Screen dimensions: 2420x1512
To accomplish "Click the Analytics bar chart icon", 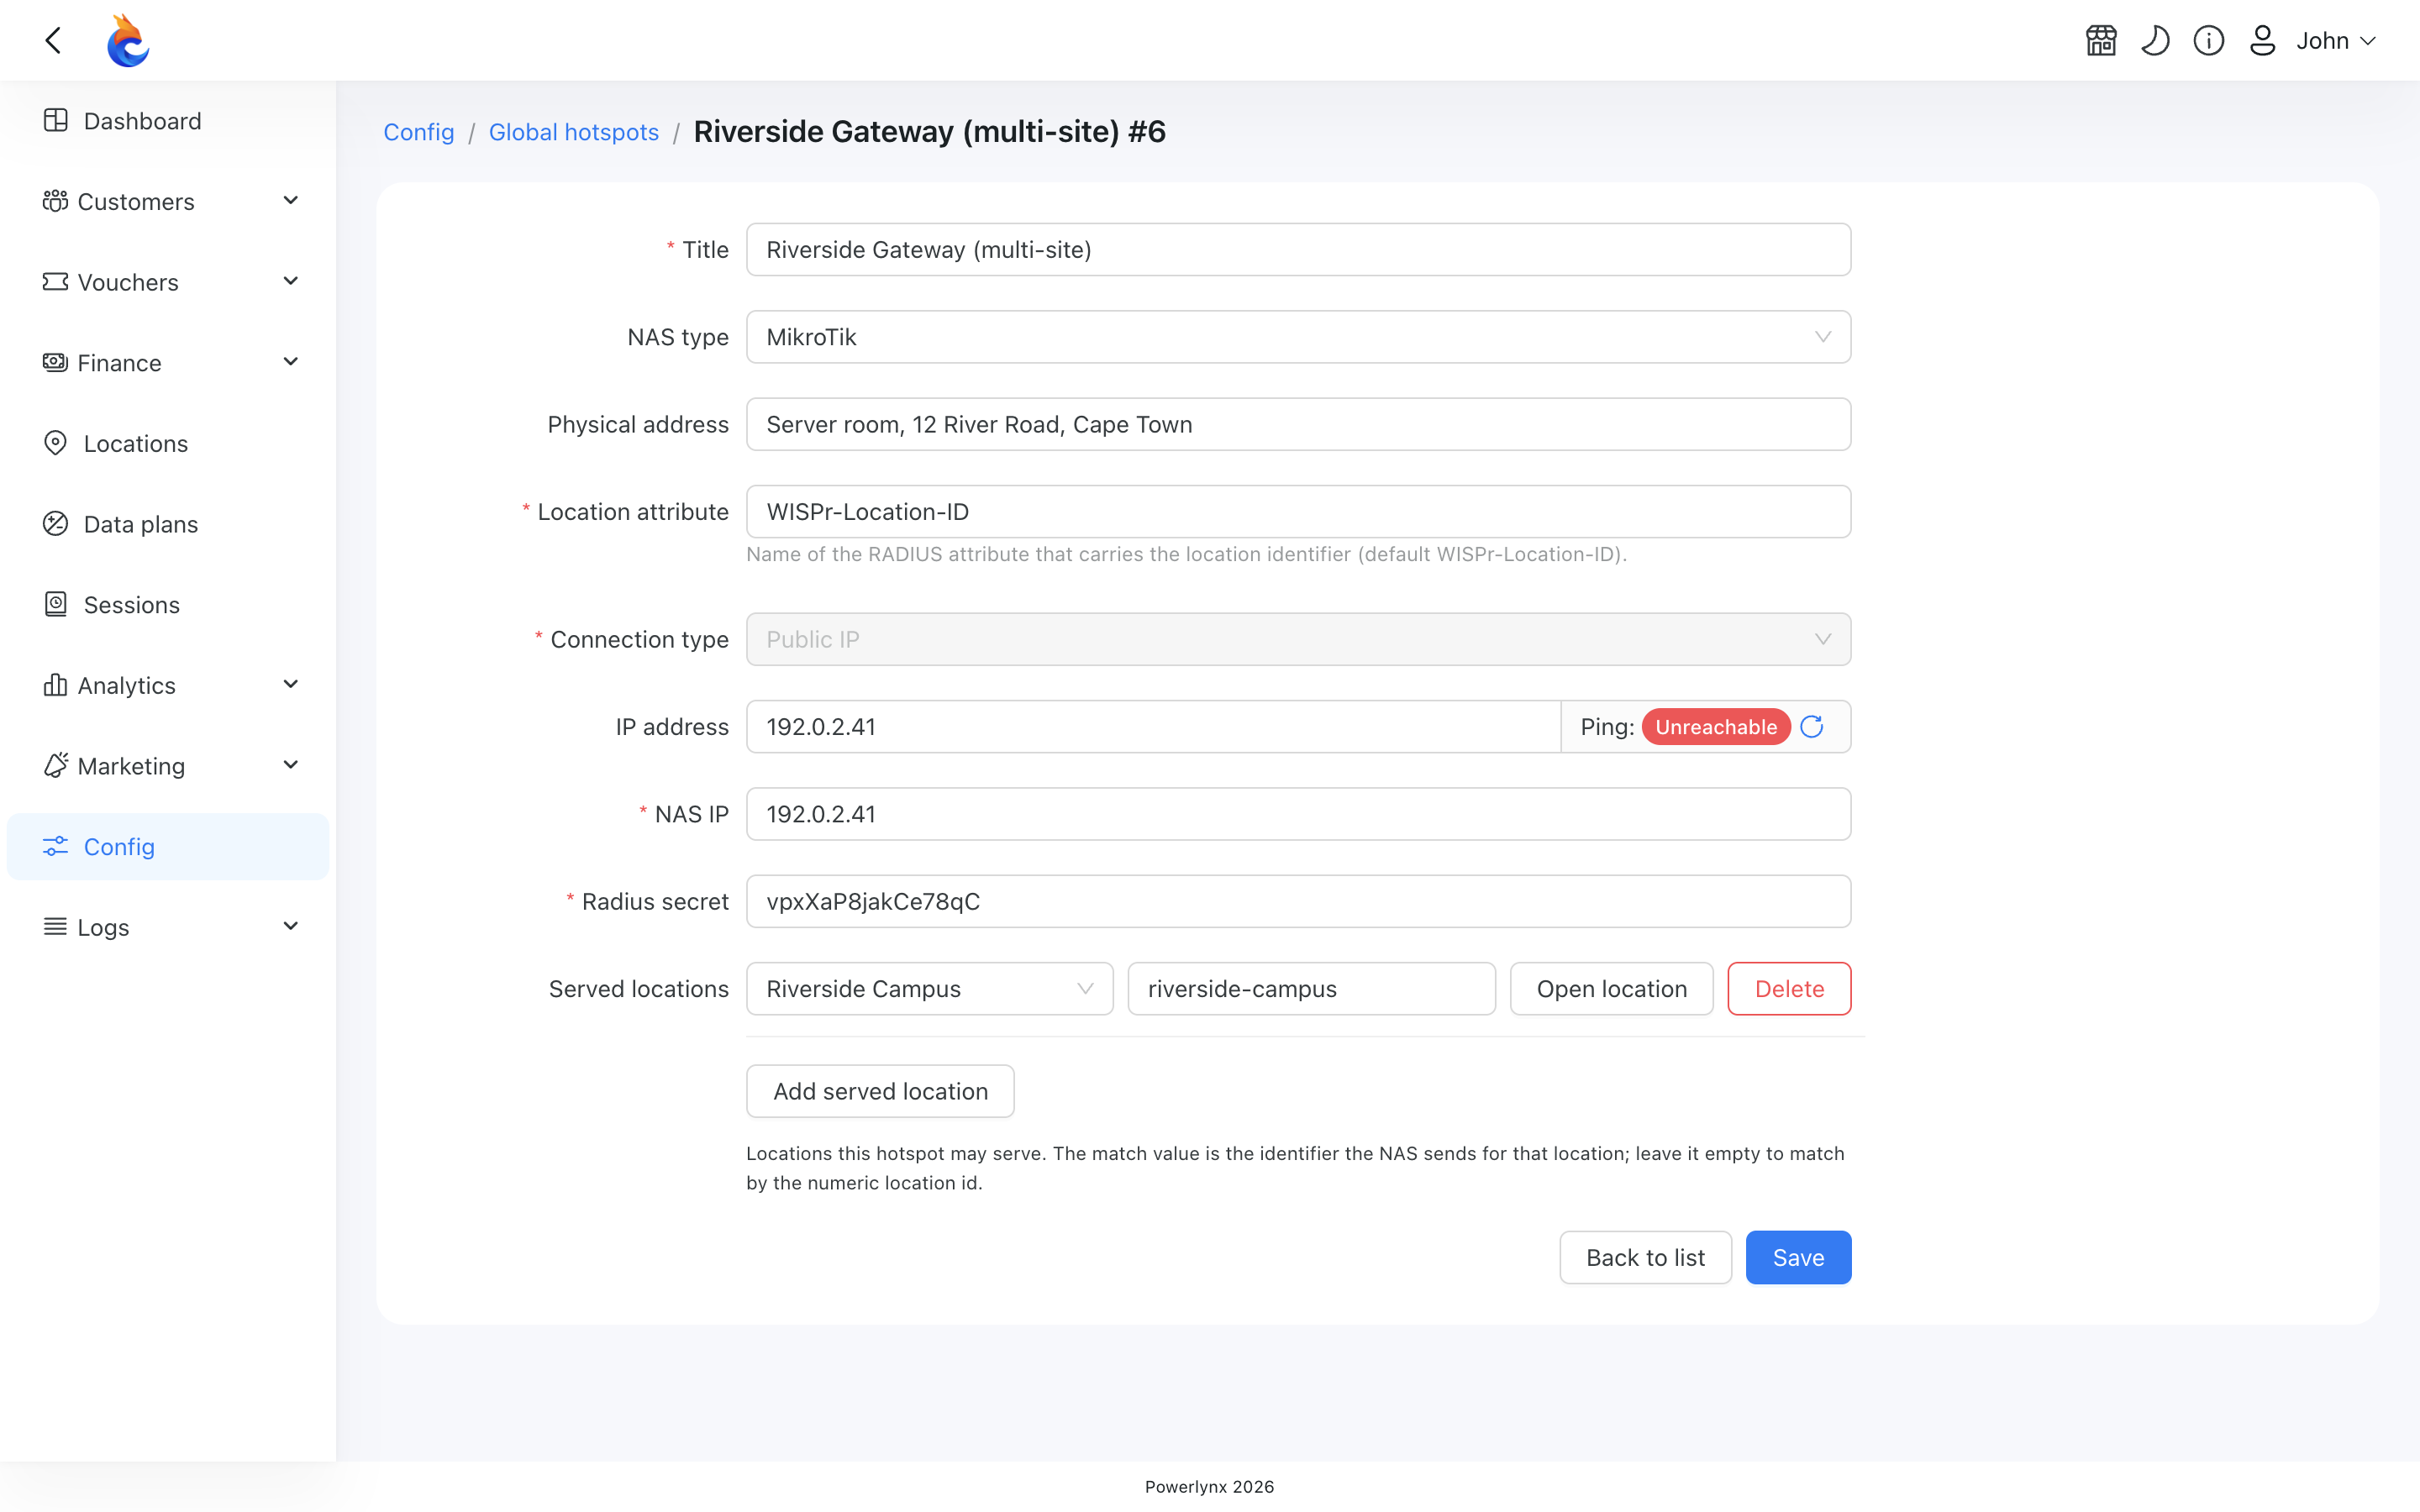I will point(56,685).
